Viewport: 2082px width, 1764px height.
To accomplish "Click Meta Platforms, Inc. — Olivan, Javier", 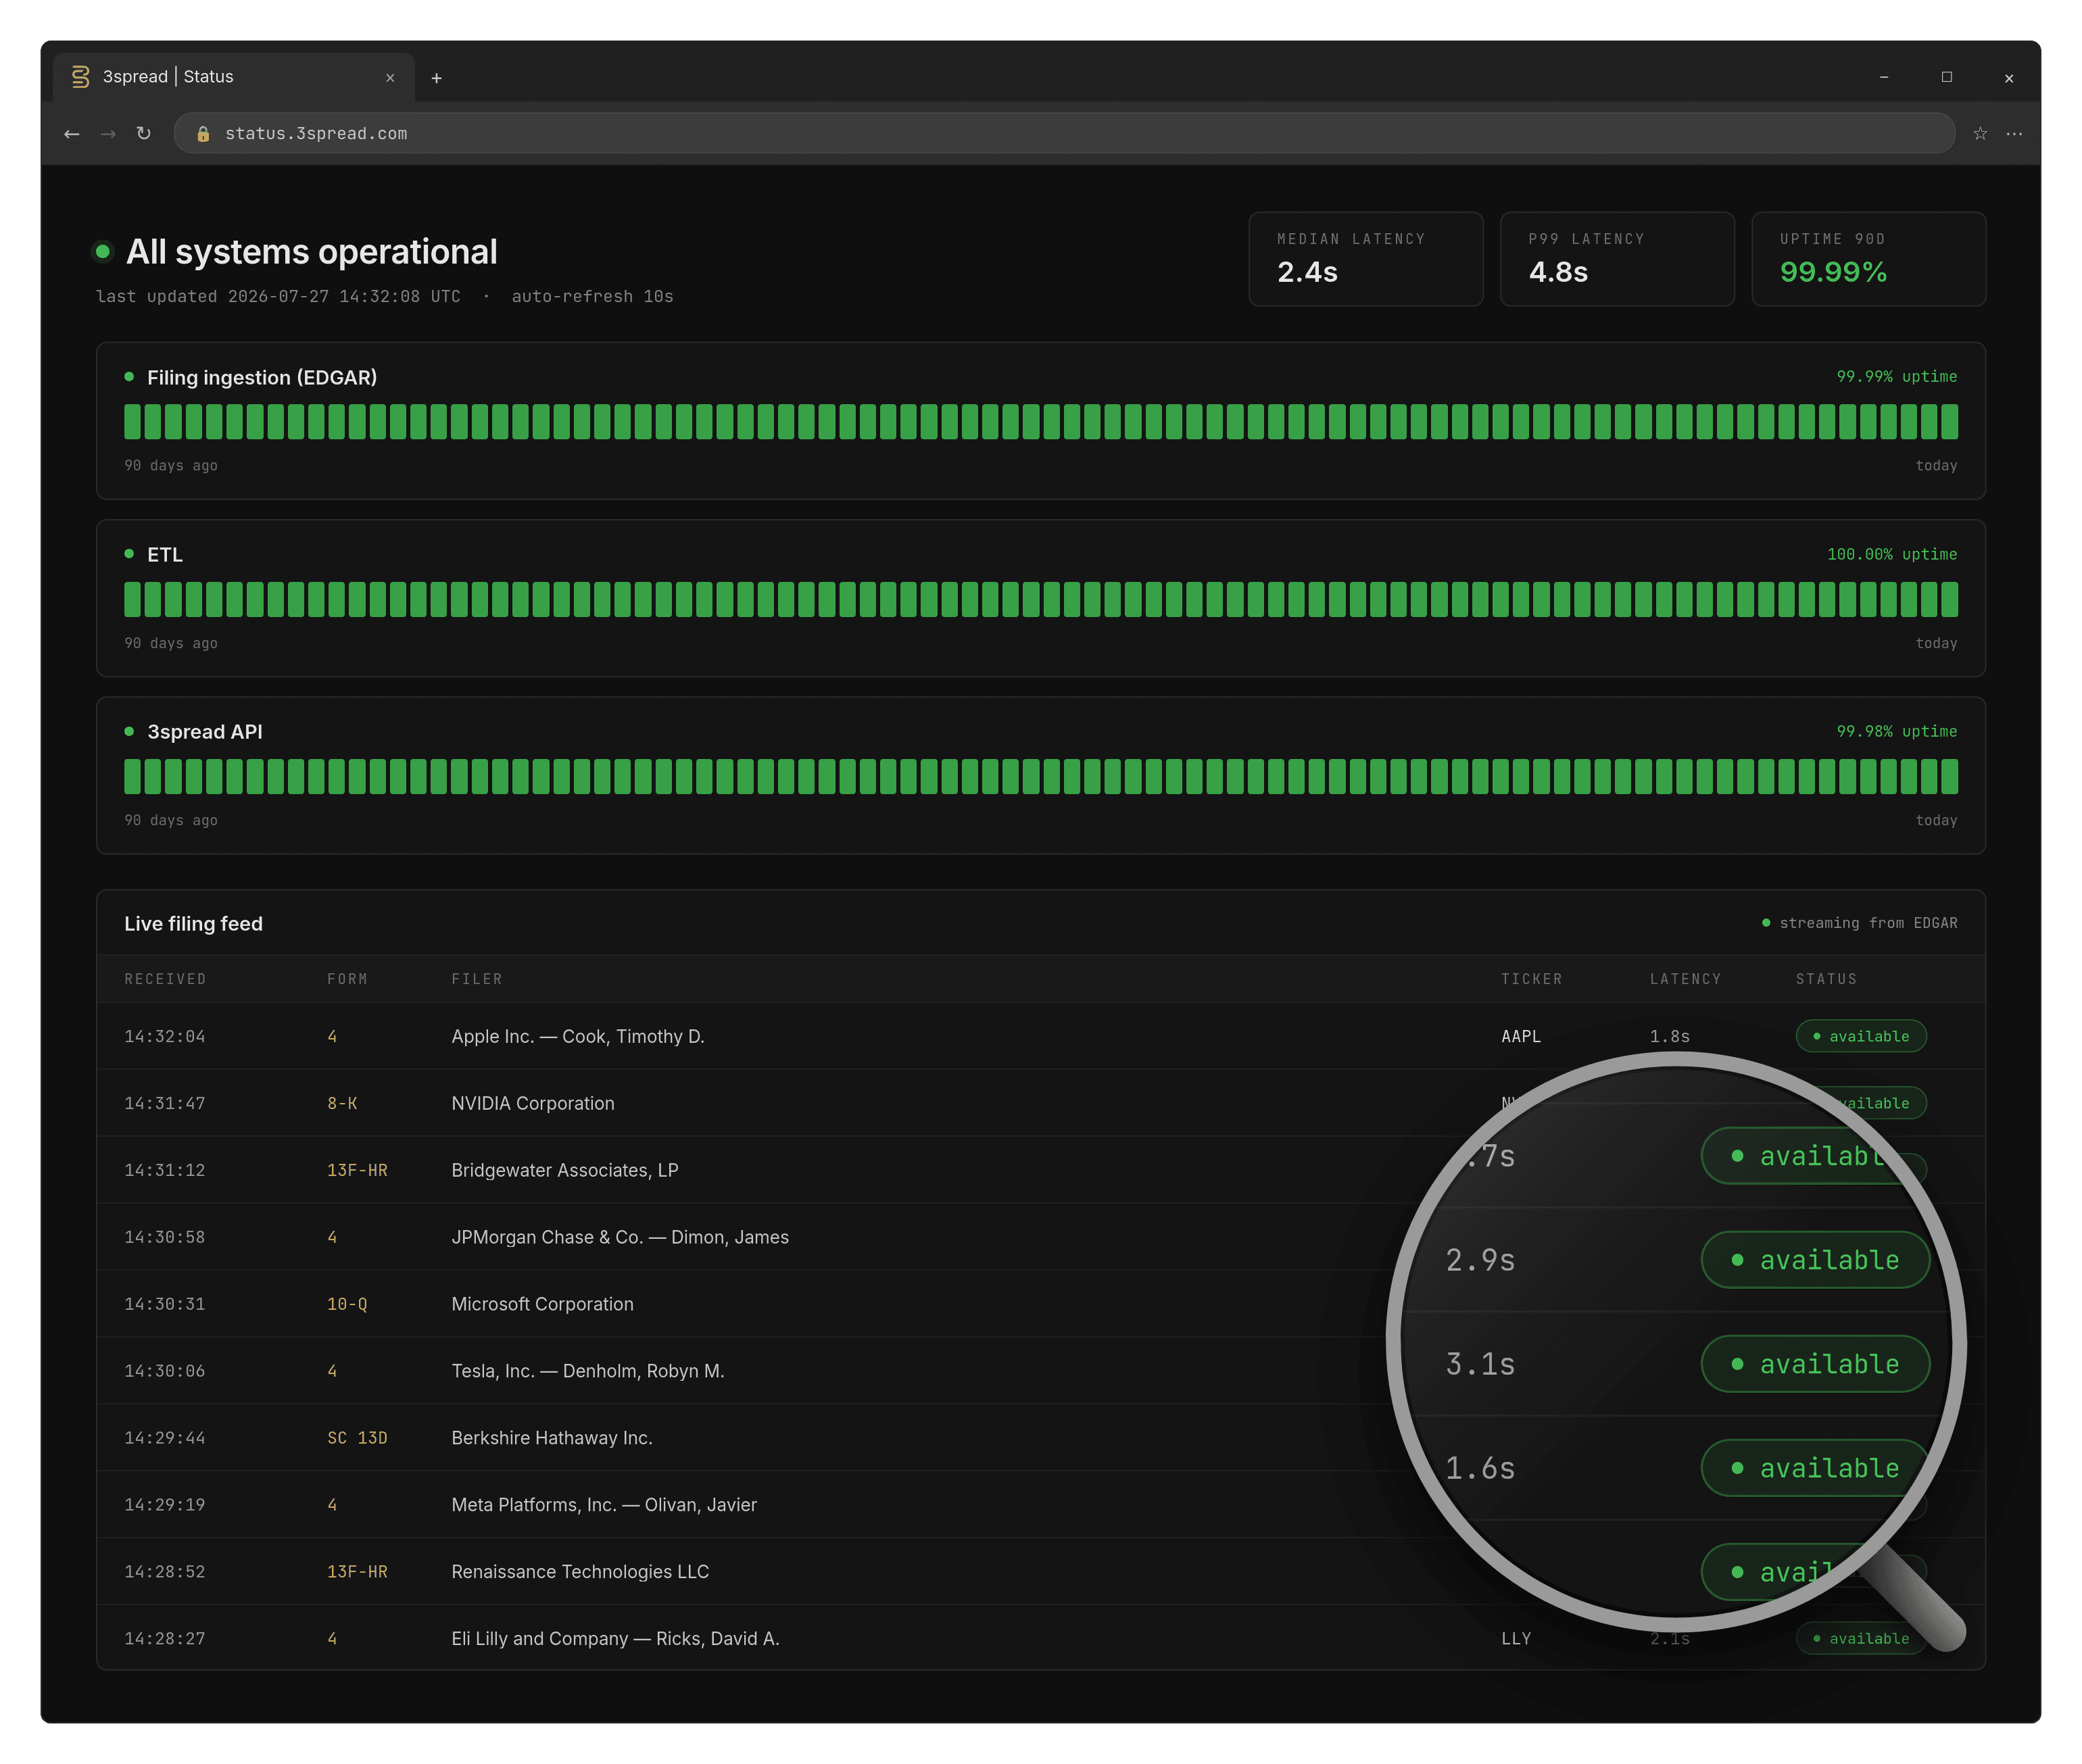I will (x=604, y=1506).
